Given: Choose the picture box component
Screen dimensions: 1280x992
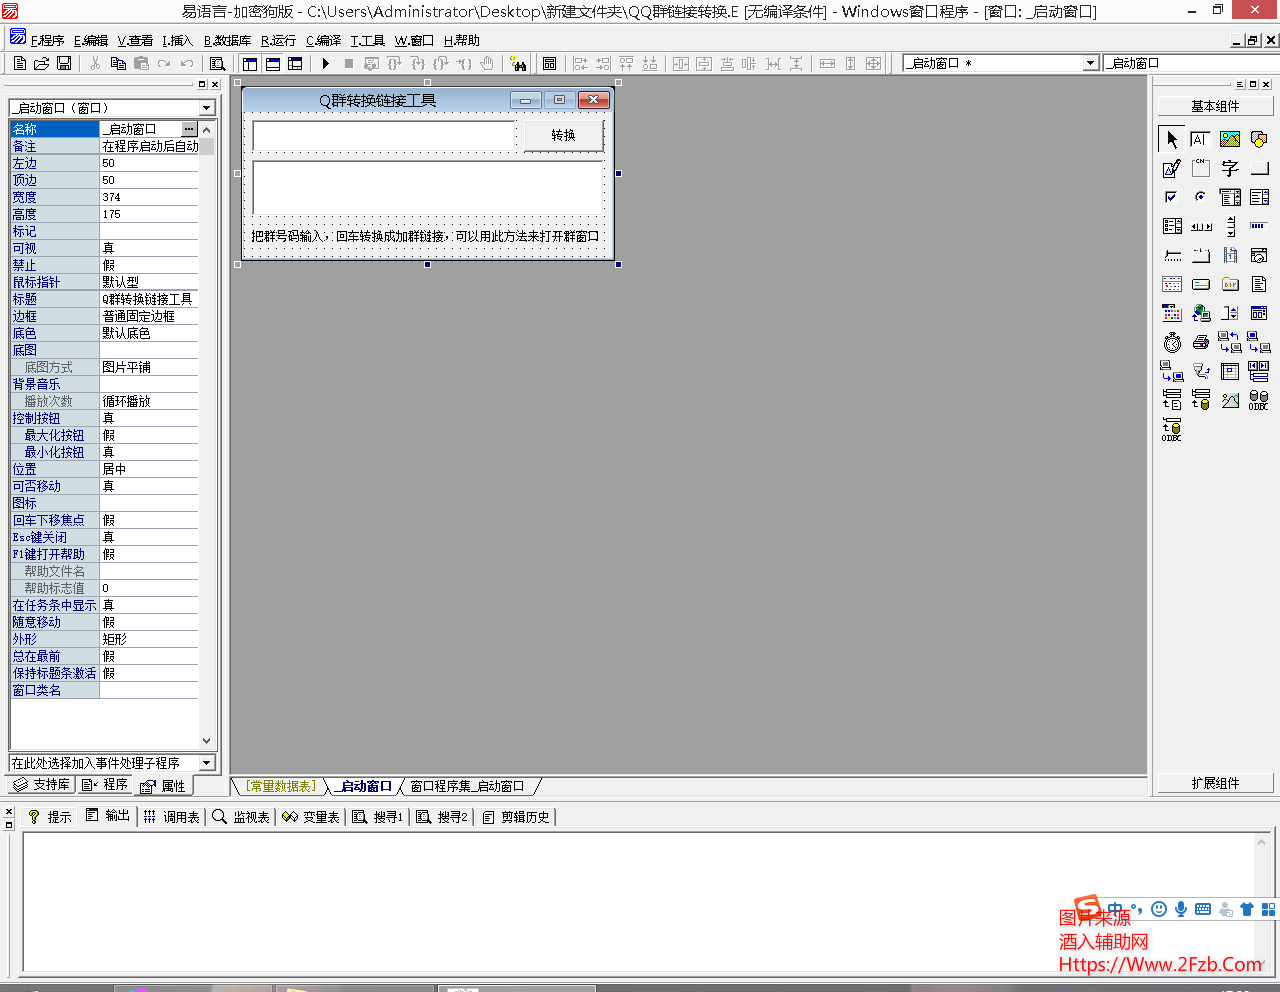Looking at the screenshot, I should [1230, 139].
